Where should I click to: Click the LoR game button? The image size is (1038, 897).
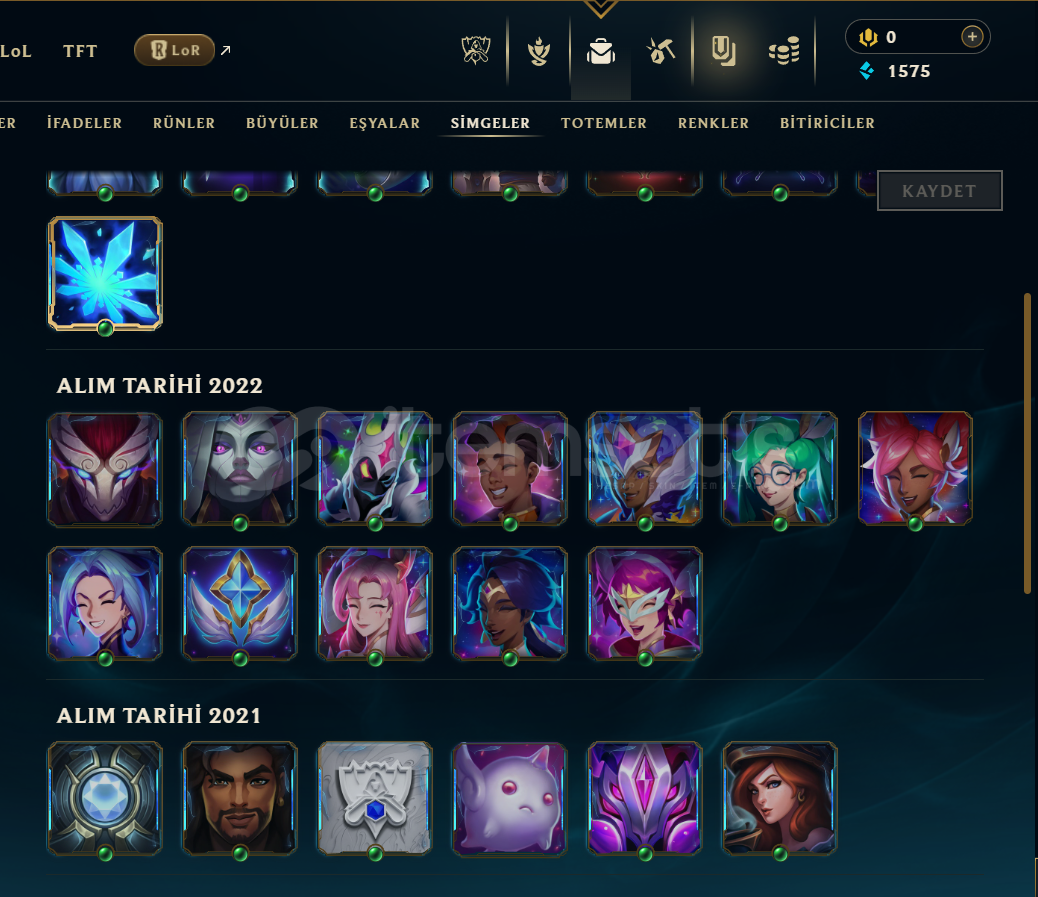[x=175, y=50]
